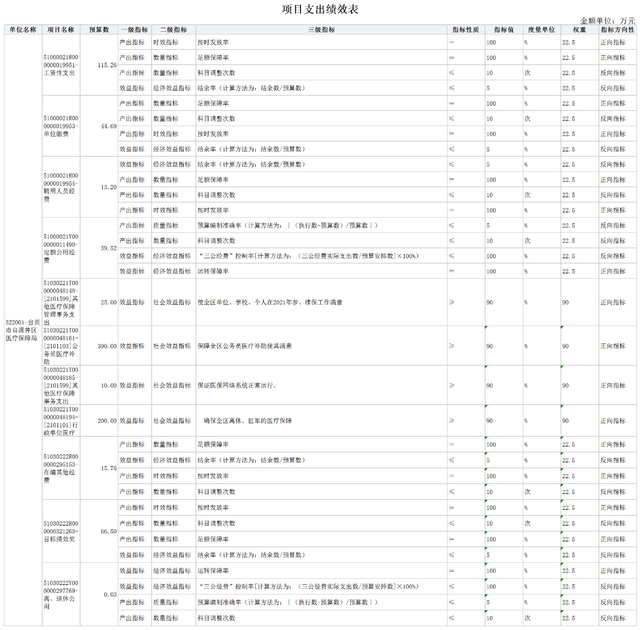Select the budget cell showing 390.00
The height and width of the screenshot is (630, 640).
pos(105,346)
